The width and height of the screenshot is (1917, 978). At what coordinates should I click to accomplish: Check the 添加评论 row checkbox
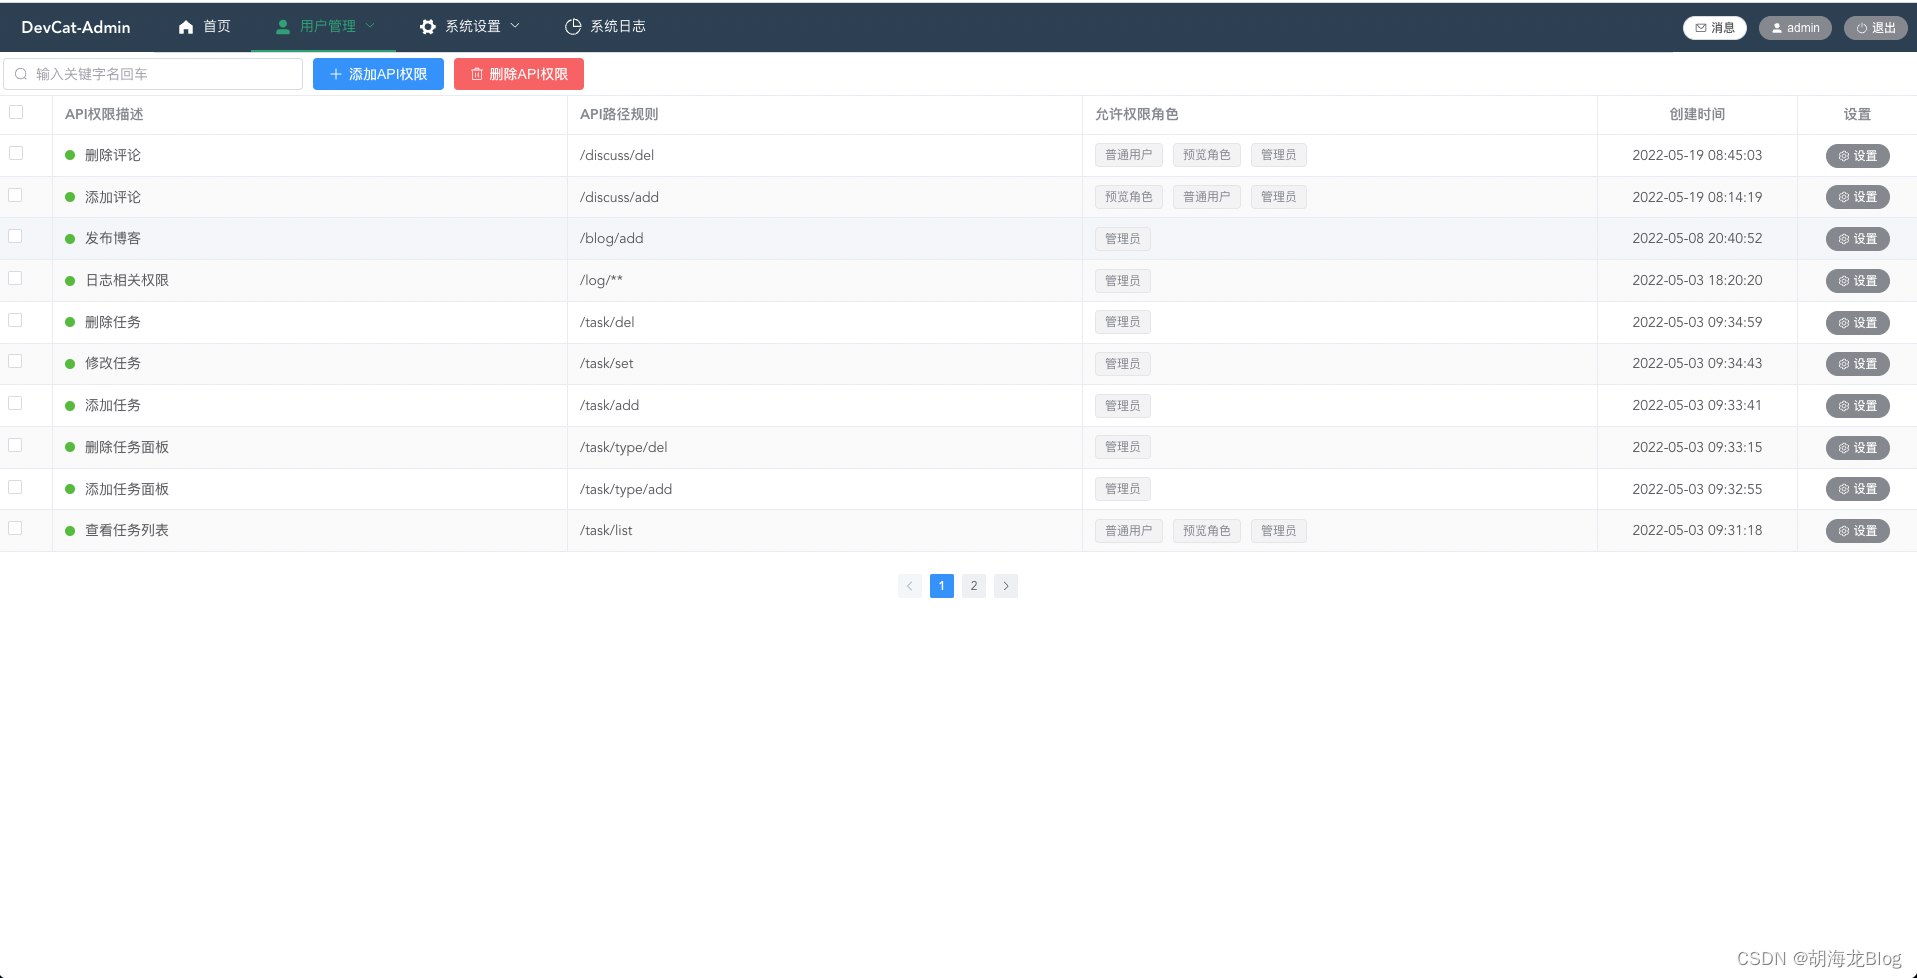coord(16,195)
